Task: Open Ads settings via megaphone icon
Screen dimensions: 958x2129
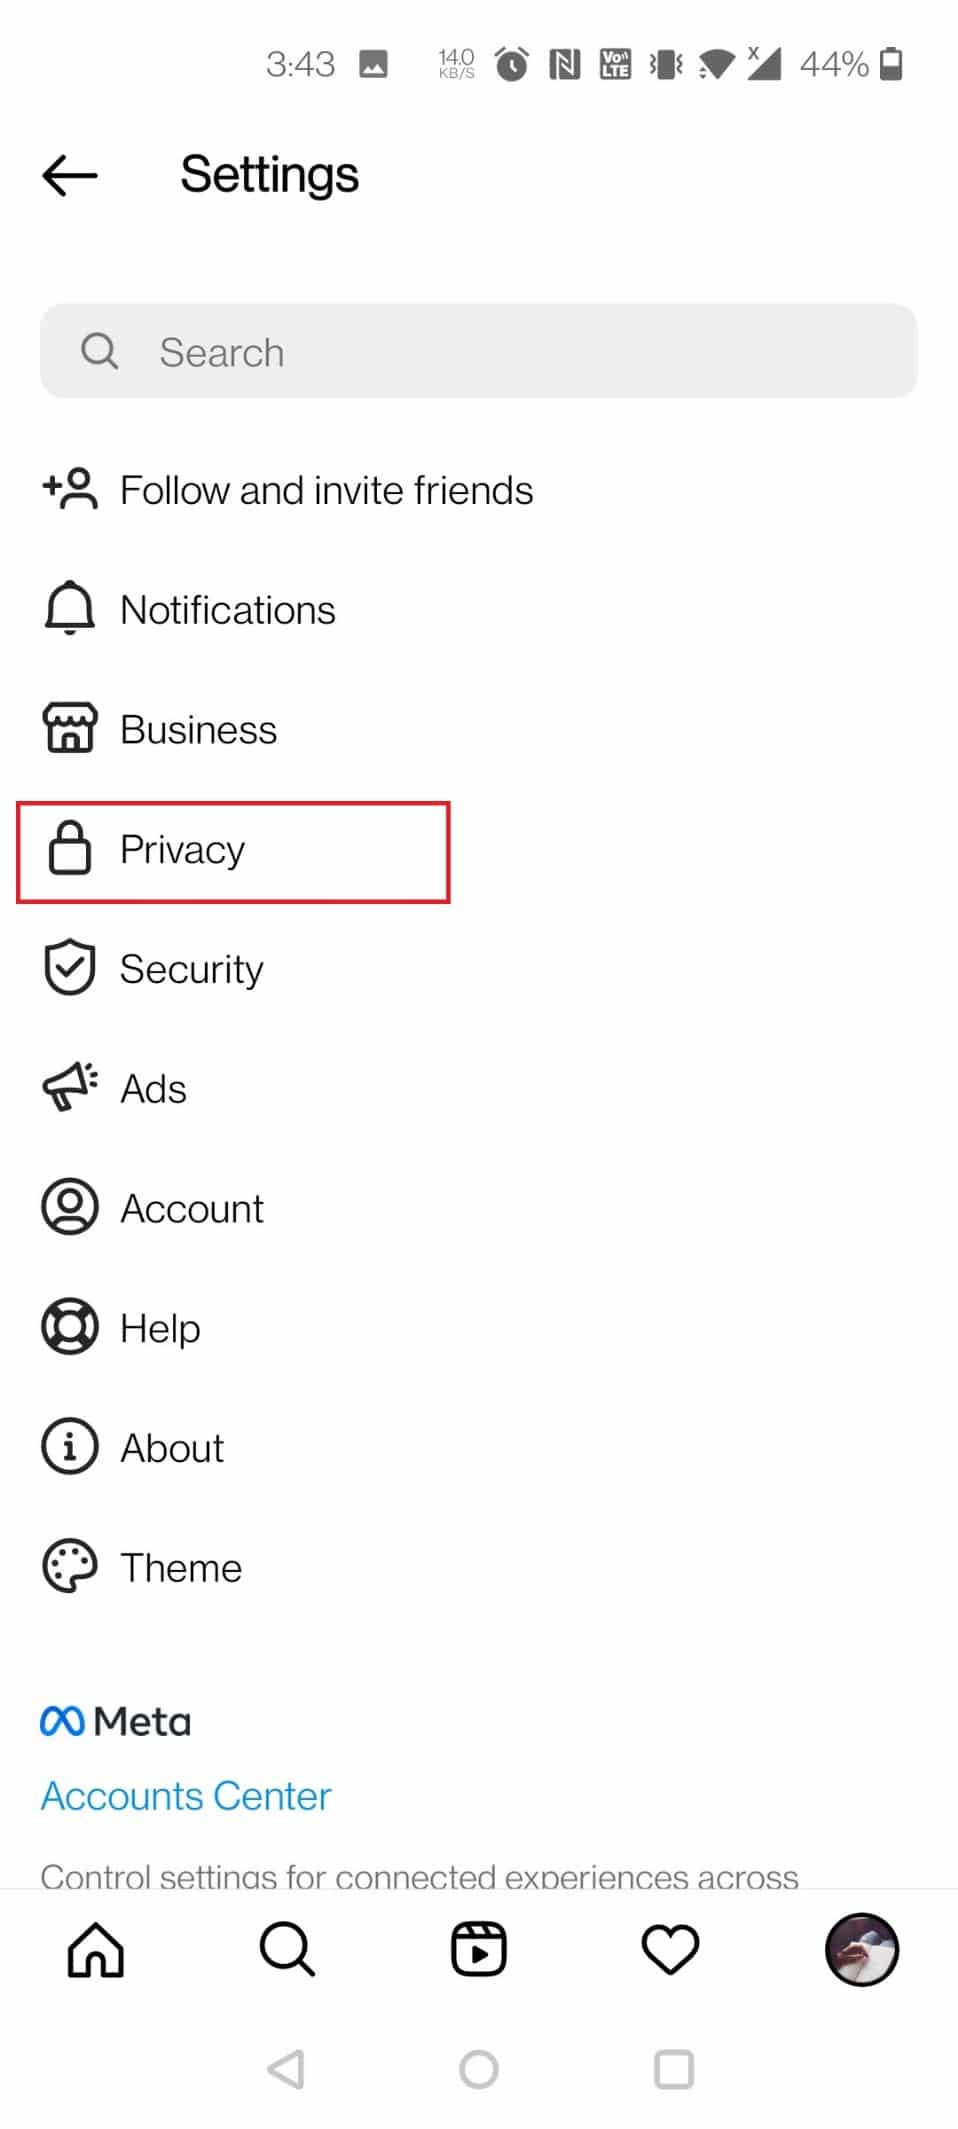Action: click(x=68, y=1087)
